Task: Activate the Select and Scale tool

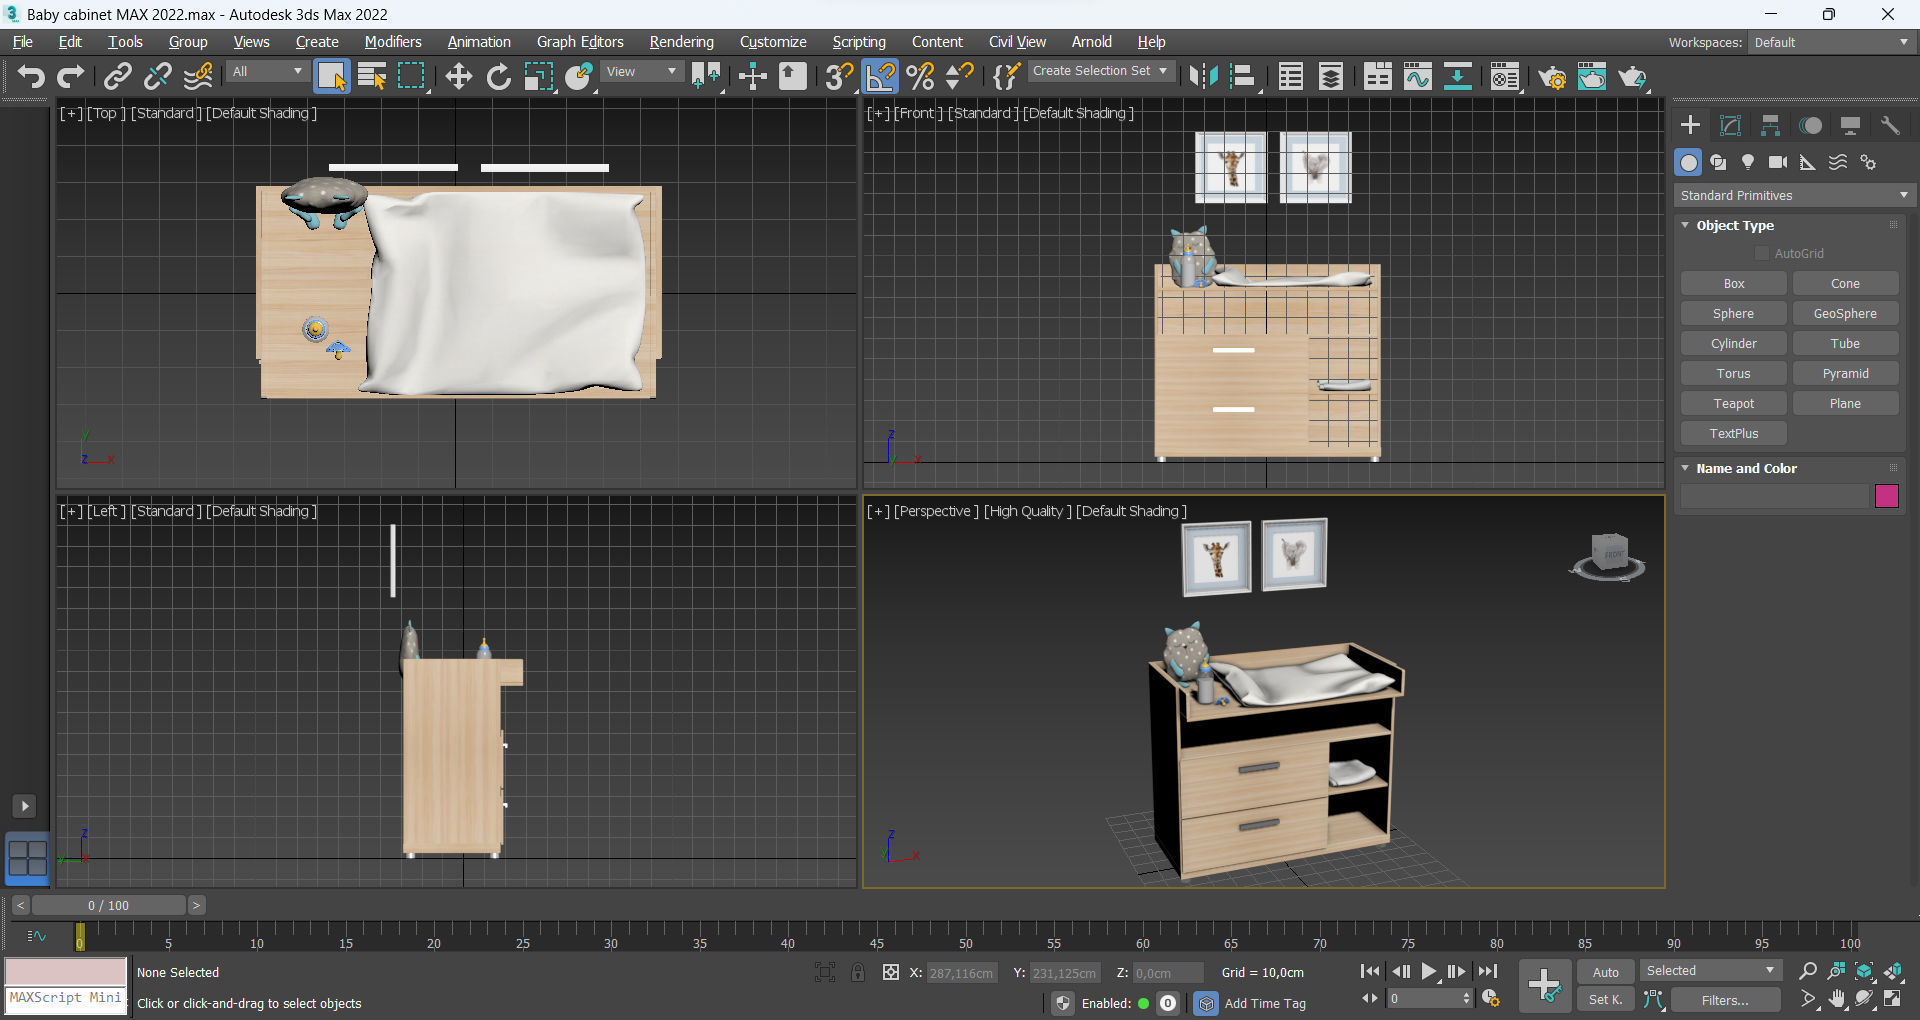Action: (x=538, y=76)
